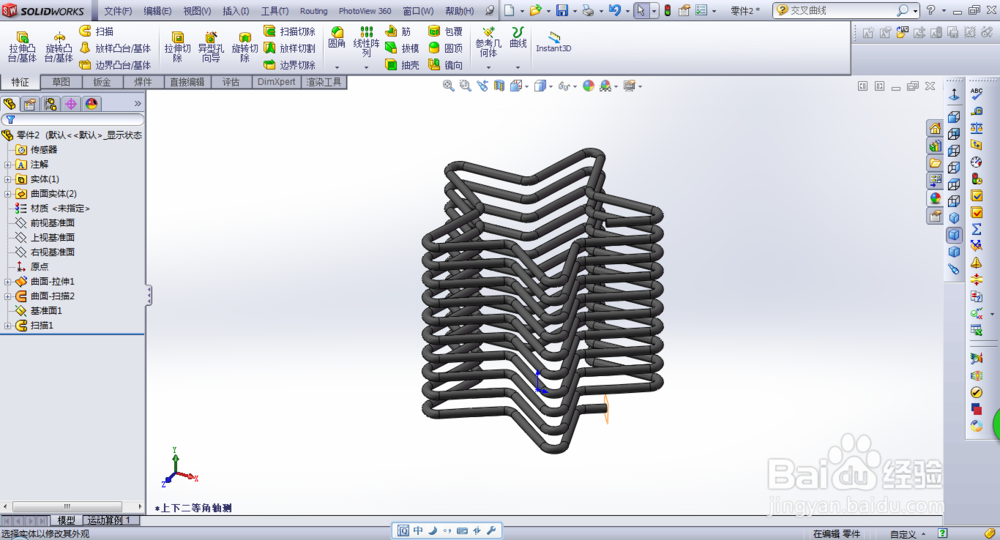1000x540 pixels.
Task: Open the 异型孔向导 hole wizard
Action: tap(210, 47)
